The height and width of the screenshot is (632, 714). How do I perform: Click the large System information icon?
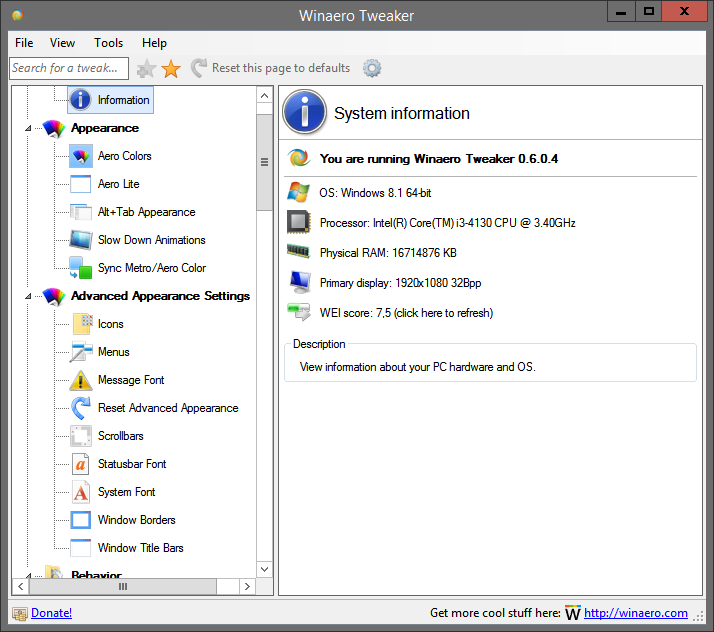click(305, 112)
